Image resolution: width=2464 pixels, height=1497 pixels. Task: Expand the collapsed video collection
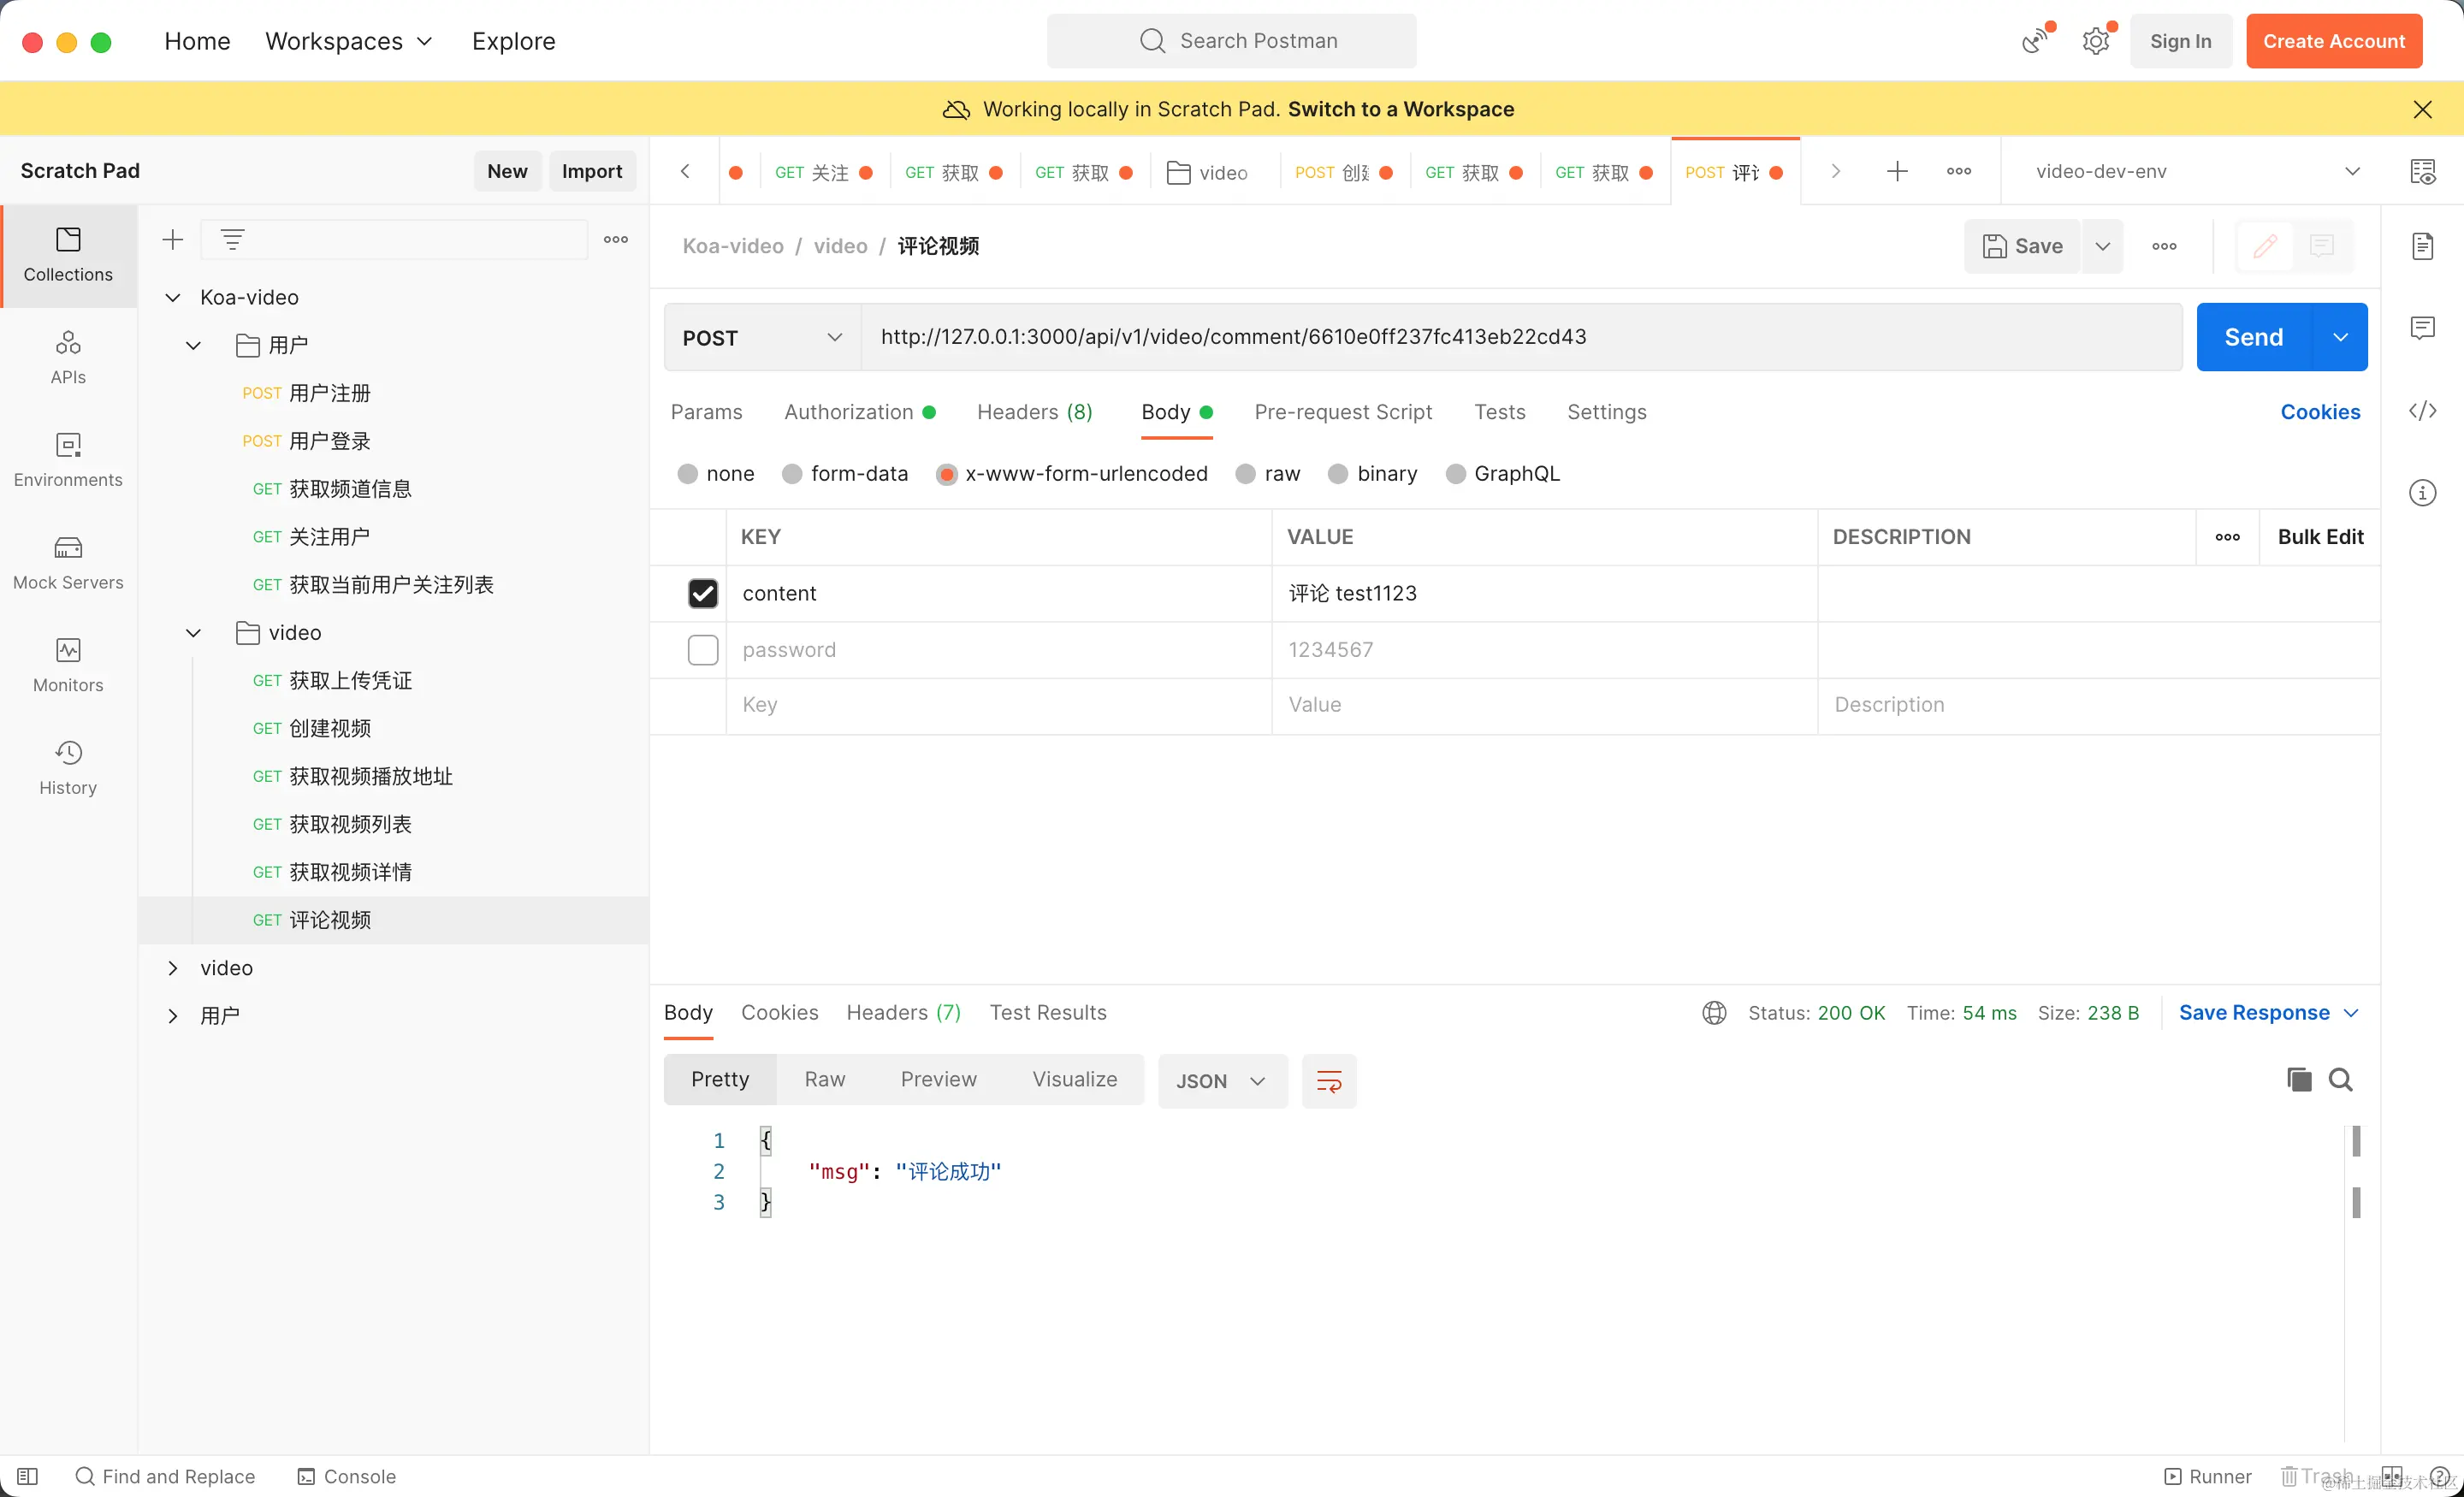(x=173, y=968)
